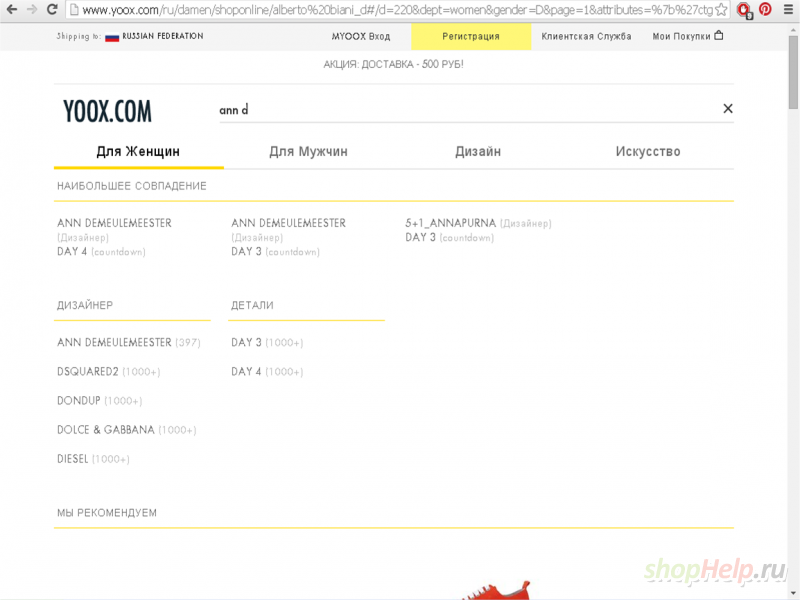Go back with the browser back arrow

pyautogui.click(x=11, y=9)
